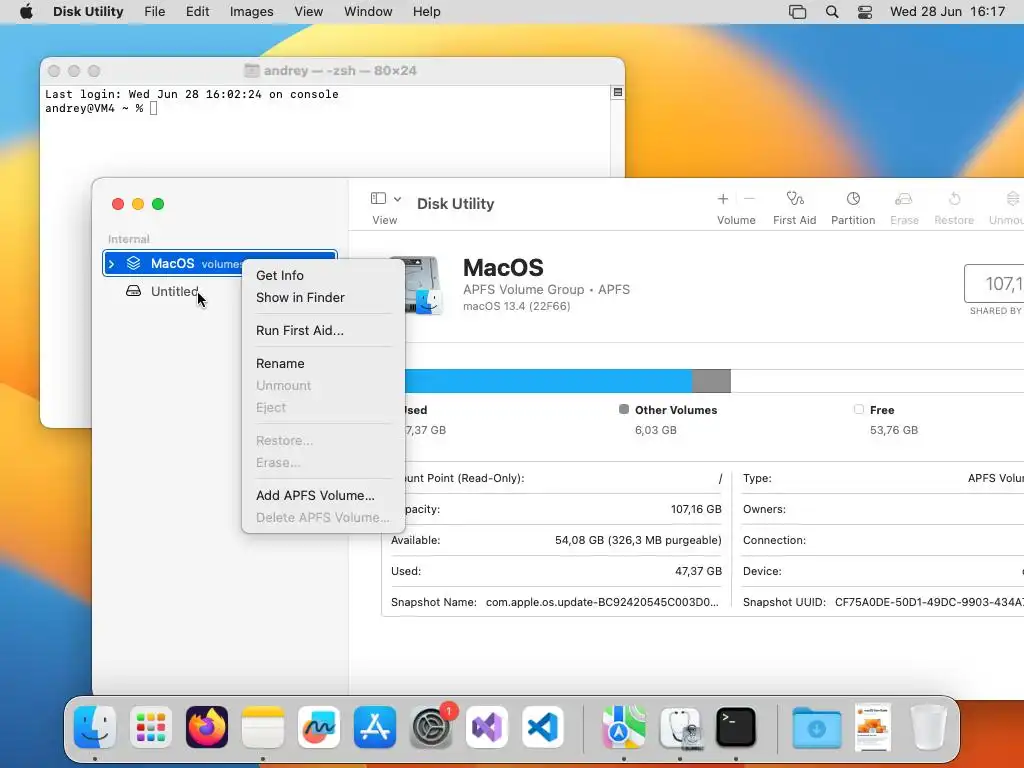The height and width of the screenshot is (768, 1024).
Task: Click the macOS 13.4 (22F66) version text
Action: coord(517,306)
